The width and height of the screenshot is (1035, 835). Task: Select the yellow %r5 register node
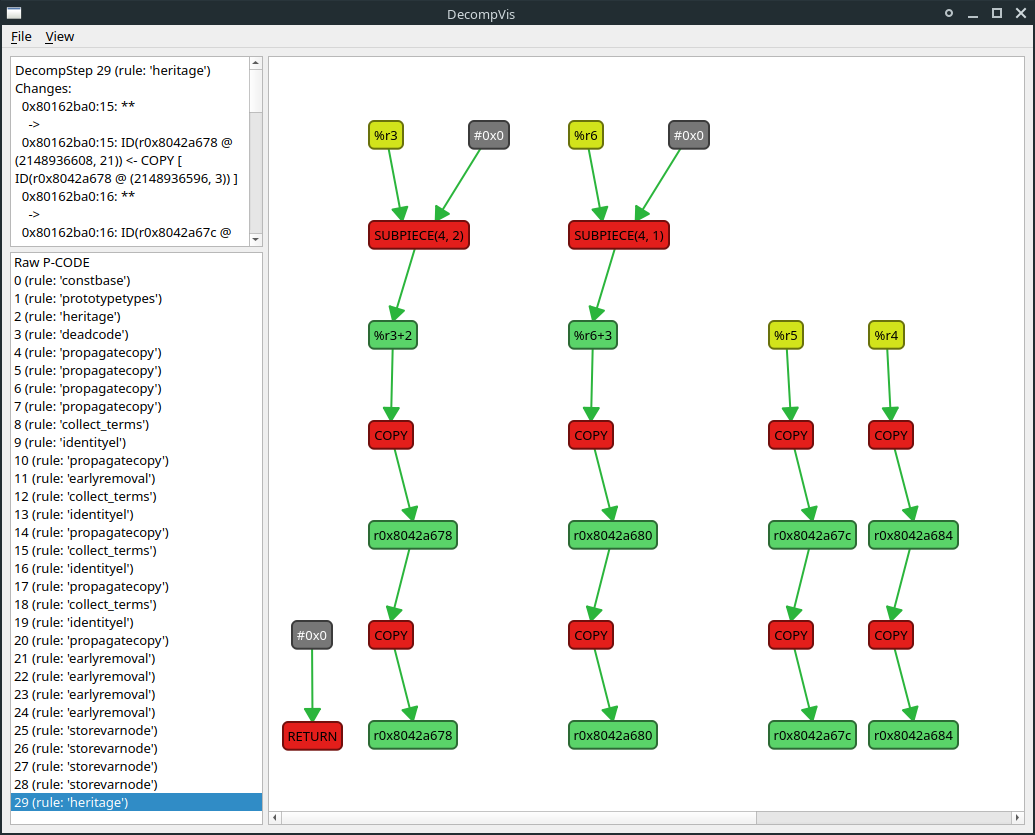tap(786, 335)
